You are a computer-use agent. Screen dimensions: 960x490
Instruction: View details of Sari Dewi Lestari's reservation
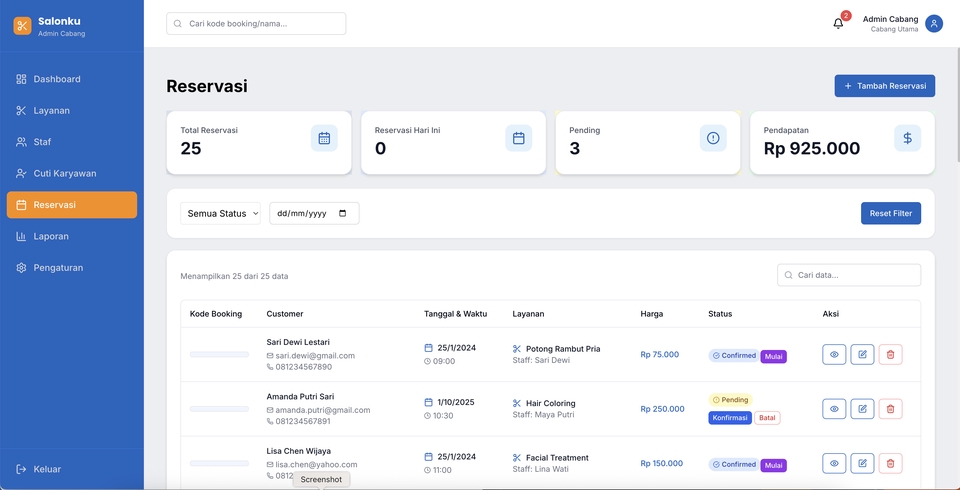[834, 354]
